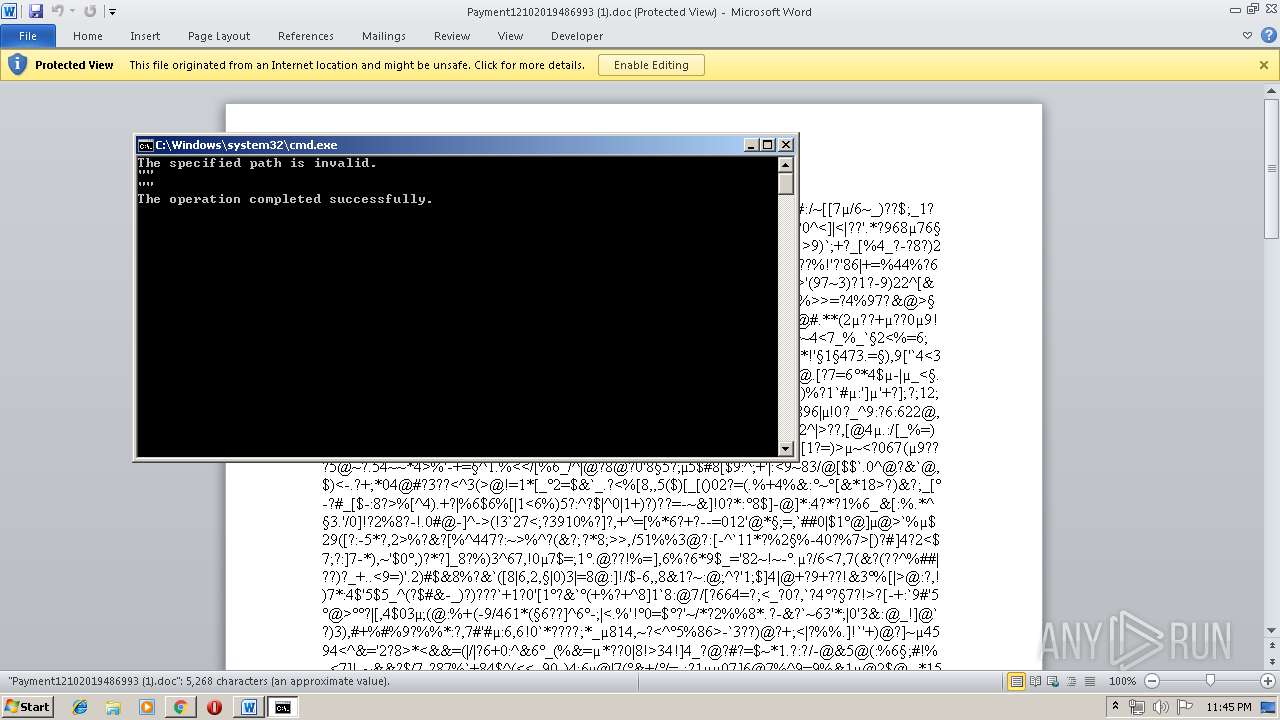Click 'Click for more details' message text
This screenshot has height=720, width=1280.
(x=529, y=65)
